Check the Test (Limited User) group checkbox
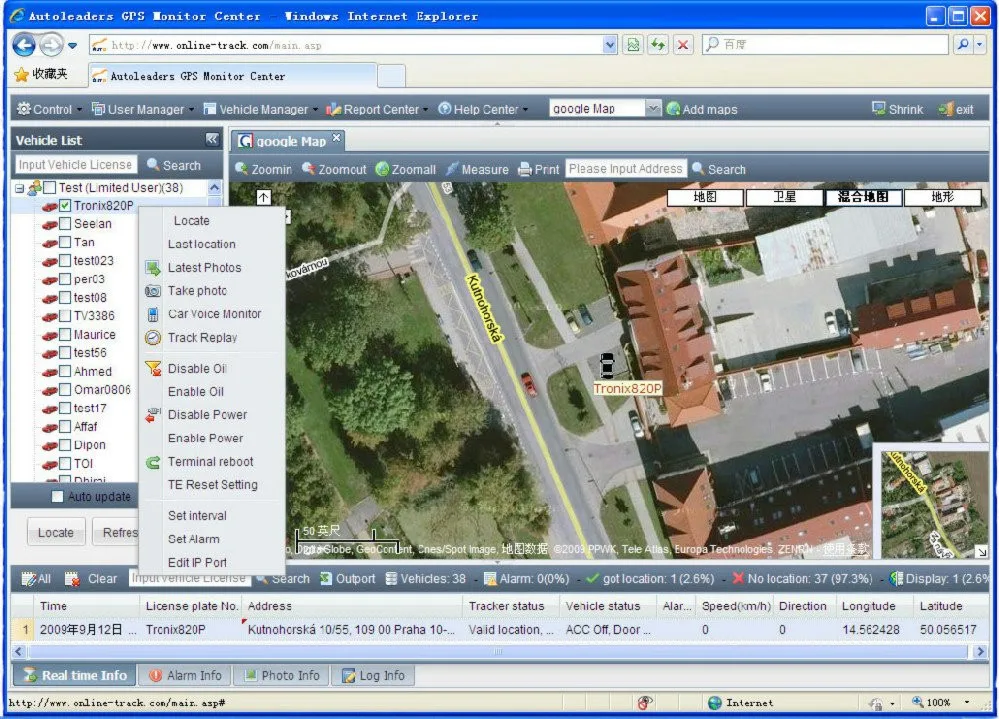 [x=50, y=188]
